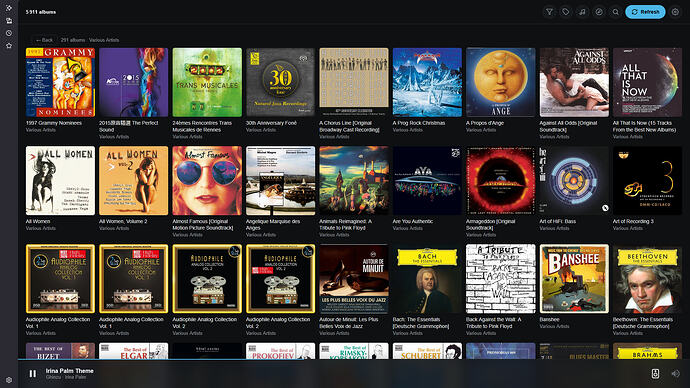Open favorites star icon in sidebar
Image resolution: width=690 pixels, height=388 pixels.
[9, 46]
